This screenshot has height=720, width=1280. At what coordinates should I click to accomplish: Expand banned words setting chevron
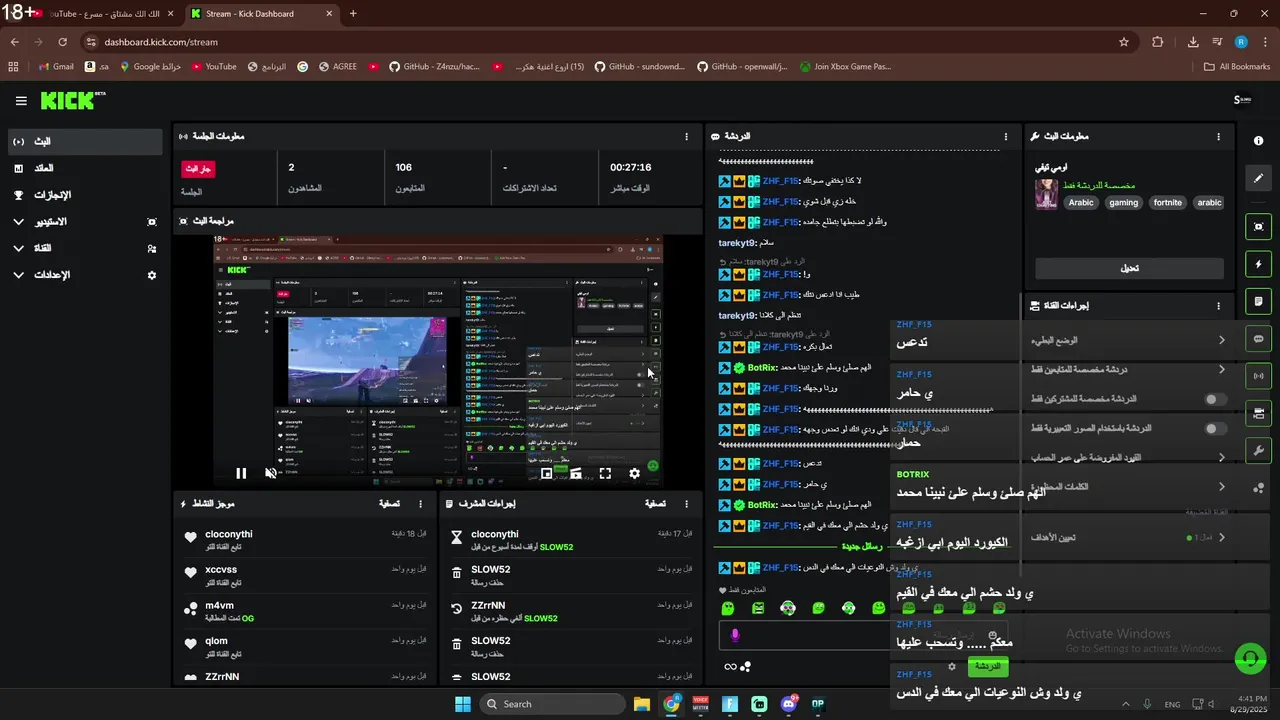(1221, 487)
